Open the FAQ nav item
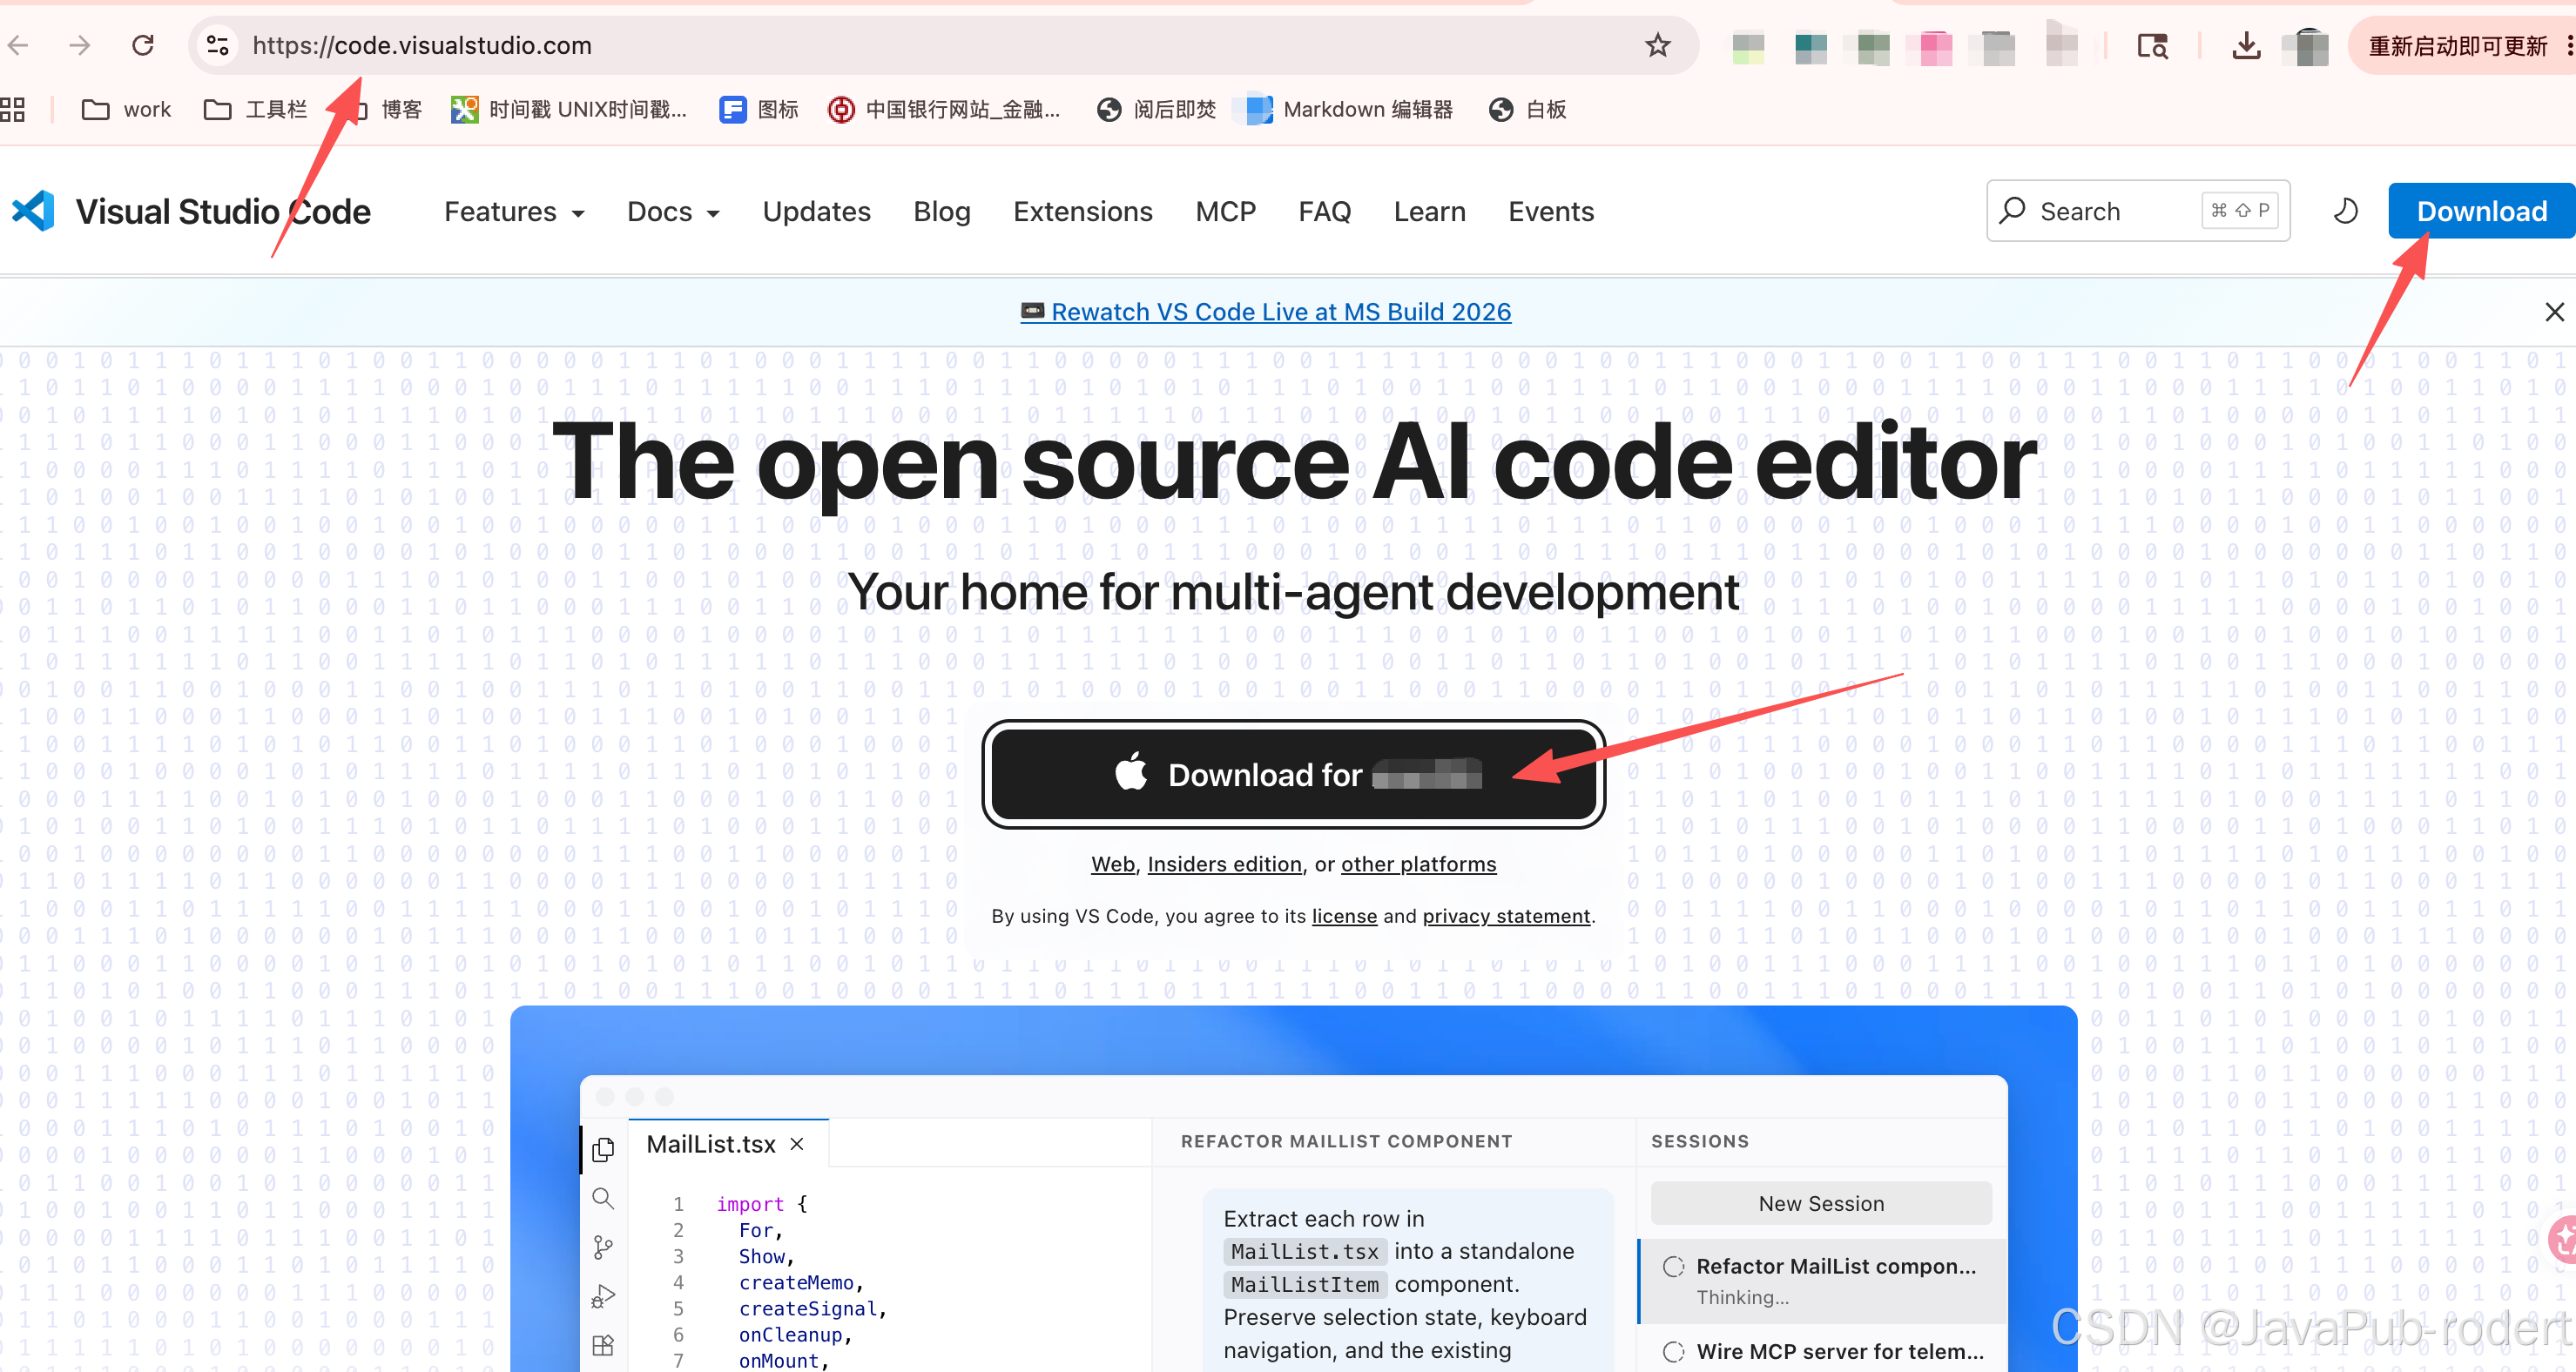Screen dimensions: 2576x1372 (x=1325, y=212)
